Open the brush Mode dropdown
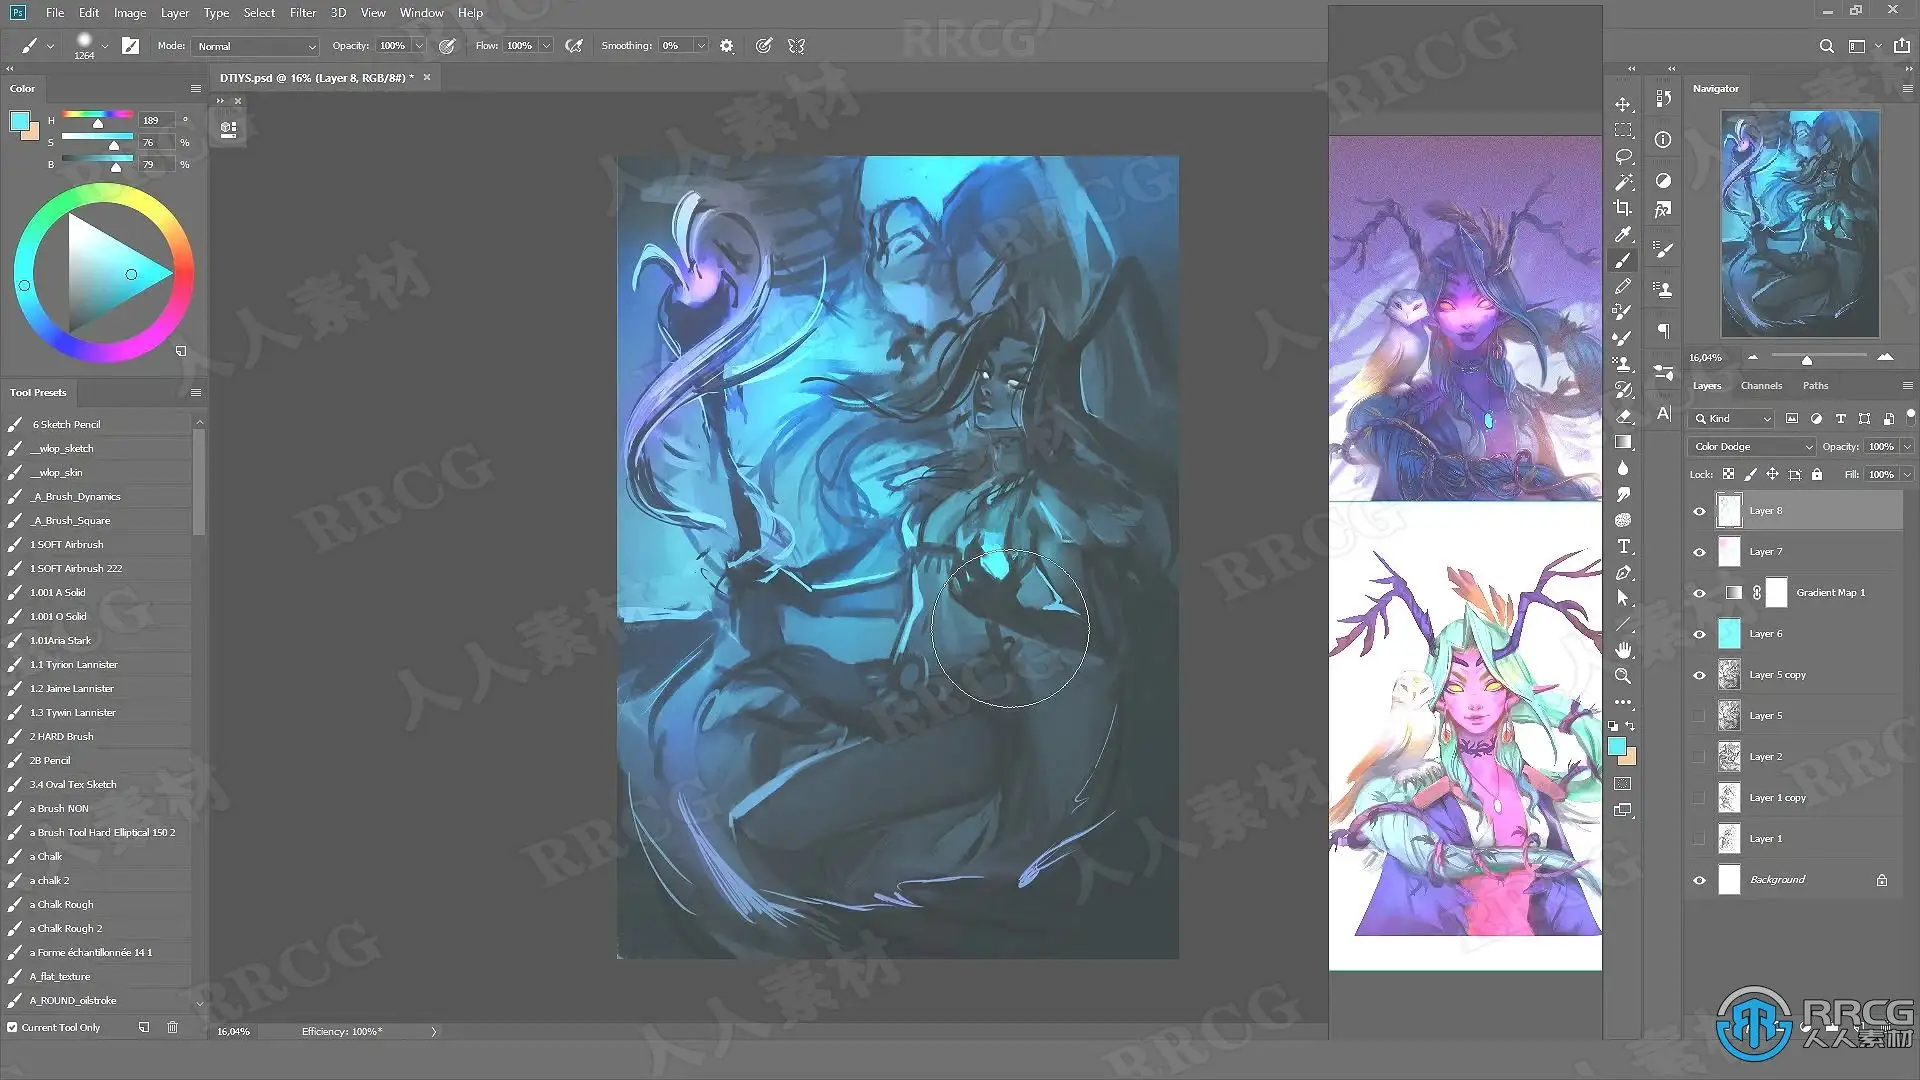This screenshot has width=1920, height=1080. pyautogui.click(x=256, y=46)
